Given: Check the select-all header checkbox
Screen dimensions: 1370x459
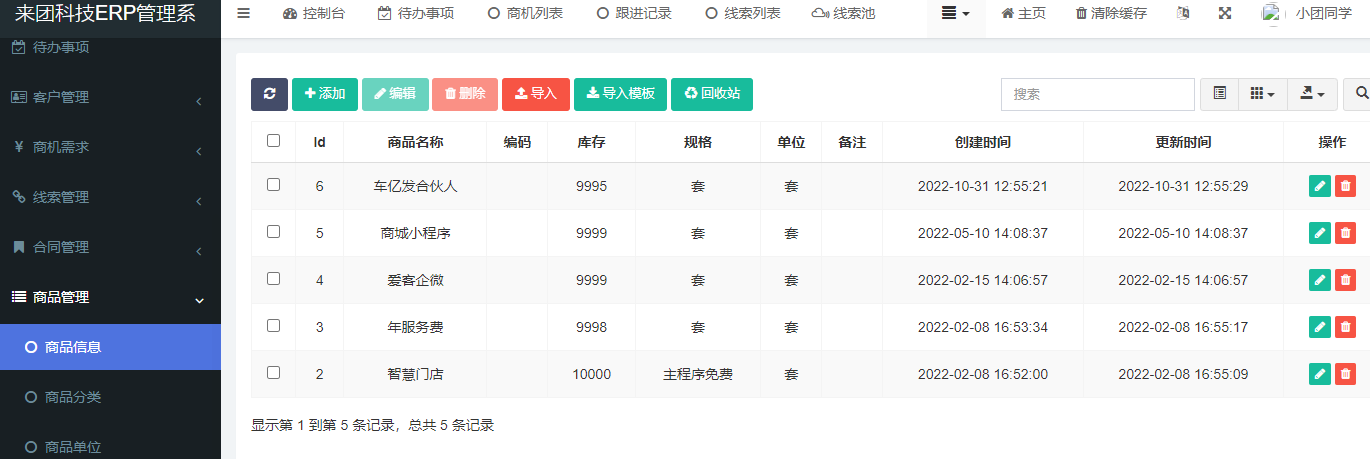Looking at the screenshot, I should pyautogui.click(x=273, y=141).
